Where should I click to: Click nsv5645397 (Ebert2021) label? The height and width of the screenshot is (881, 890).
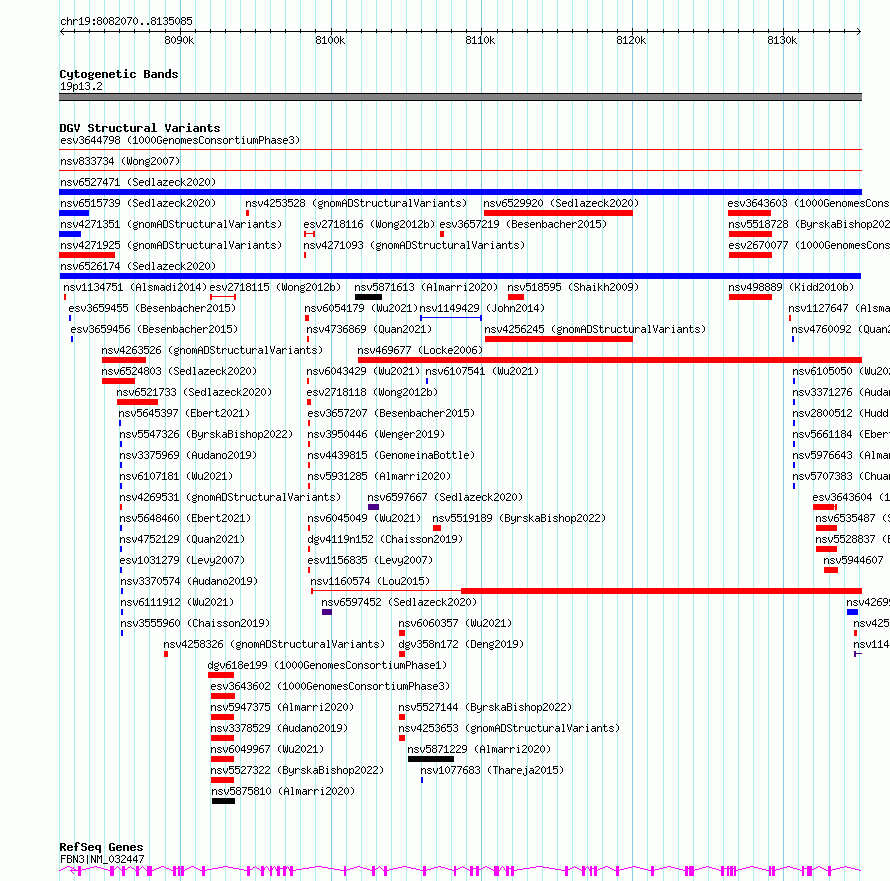pos(184,413)
